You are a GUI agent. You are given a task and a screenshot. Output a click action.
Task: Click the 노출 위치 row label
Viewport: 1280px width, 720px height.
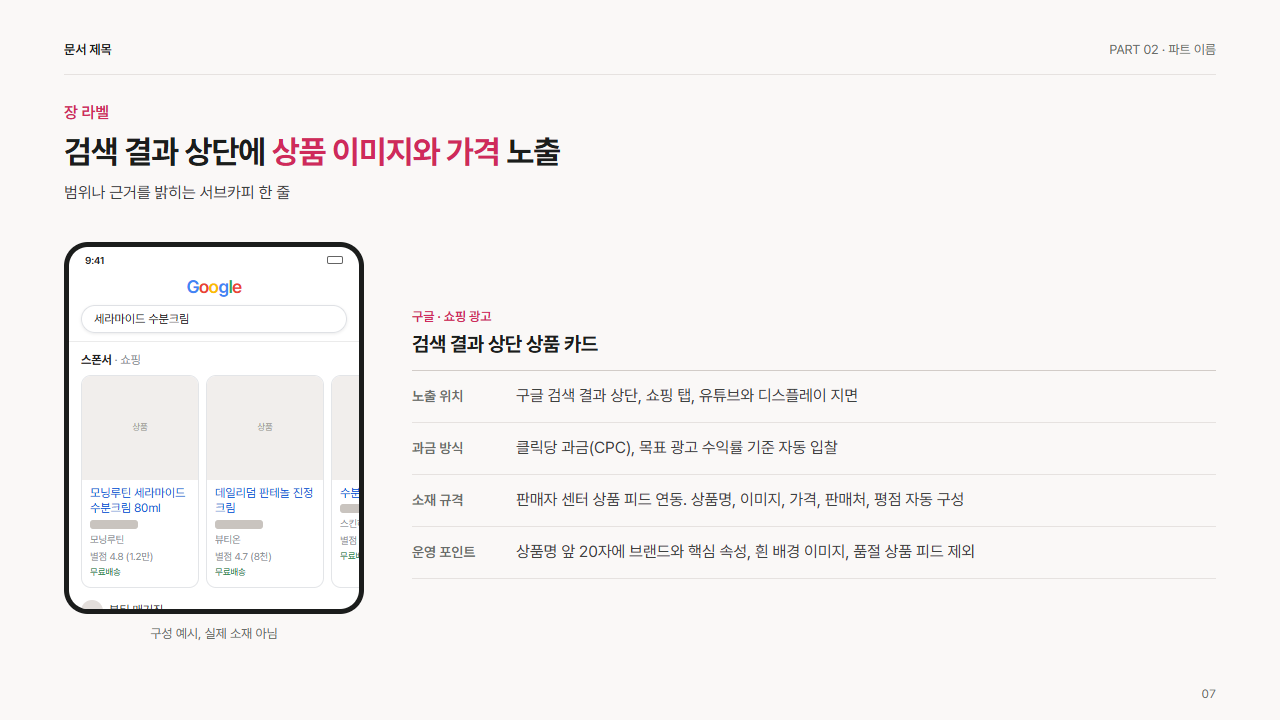(x=438, y=396)
